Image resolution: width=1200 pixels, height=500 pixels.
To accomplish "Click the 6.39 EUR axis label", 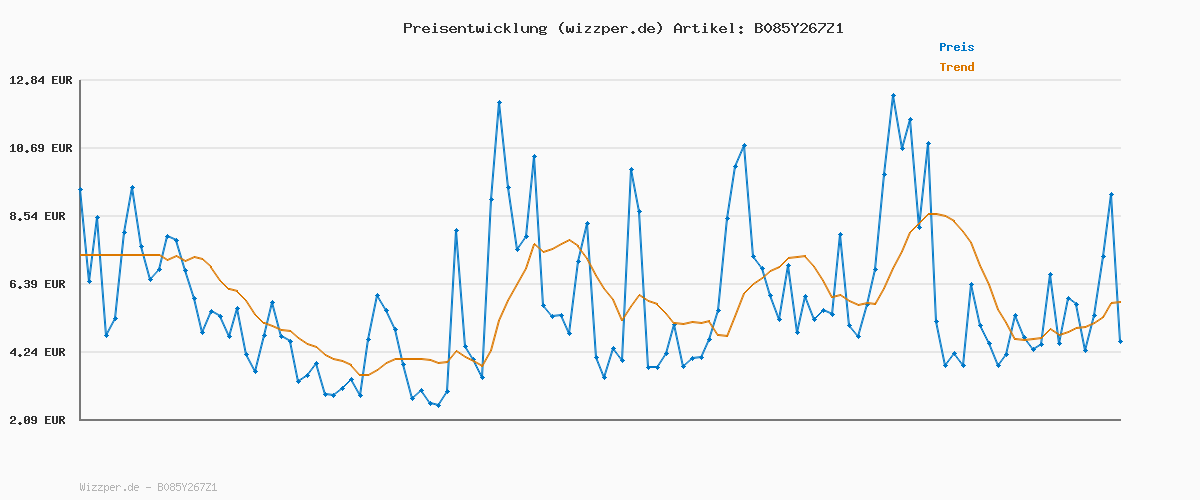I will click(x=40, y=284).
